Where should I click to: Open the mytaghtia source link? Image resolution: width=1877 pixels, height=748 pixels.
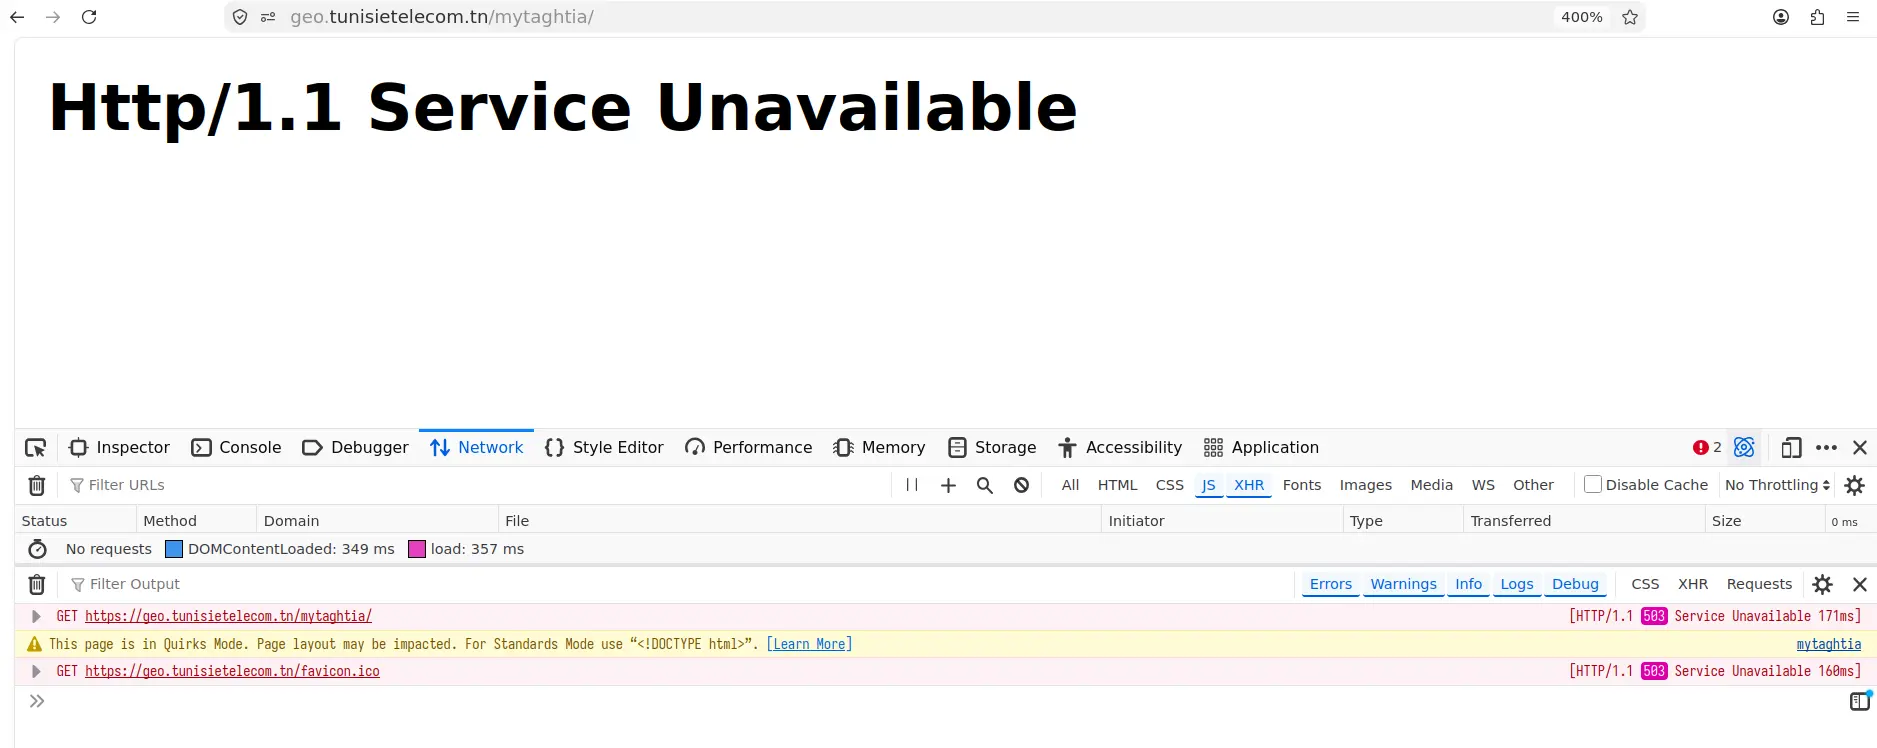[x=1829, y=644]
